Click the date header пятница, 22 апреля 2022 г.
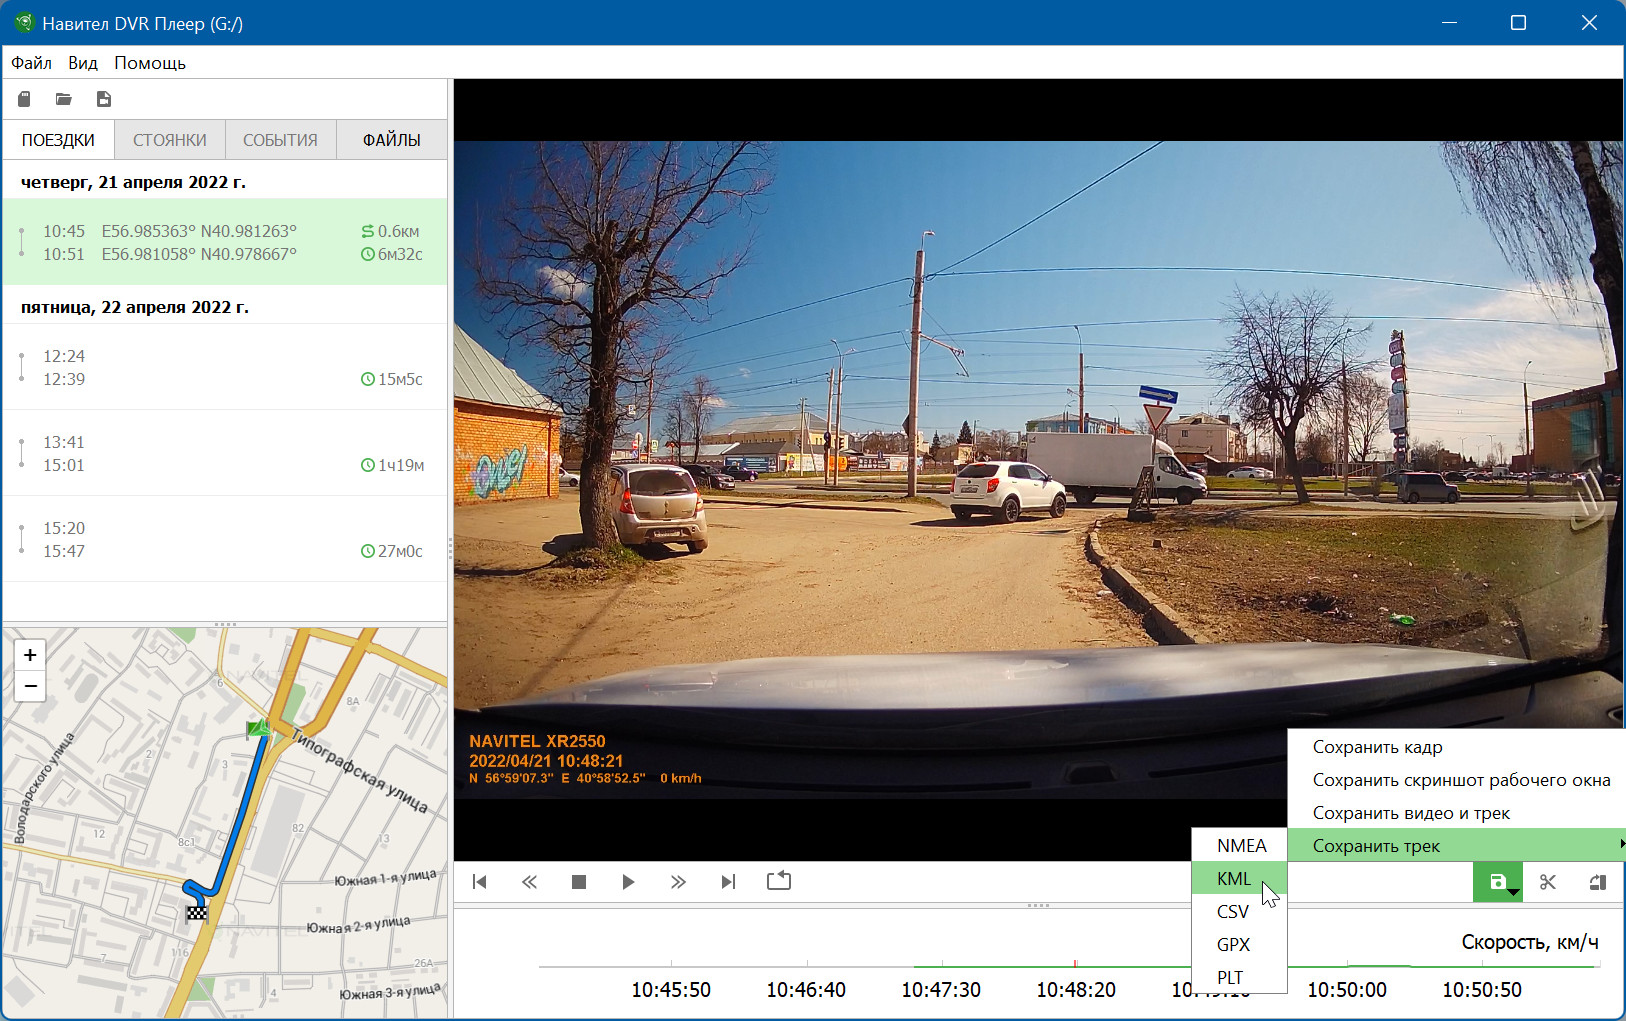1626x1021 pixels. [135, 307]
